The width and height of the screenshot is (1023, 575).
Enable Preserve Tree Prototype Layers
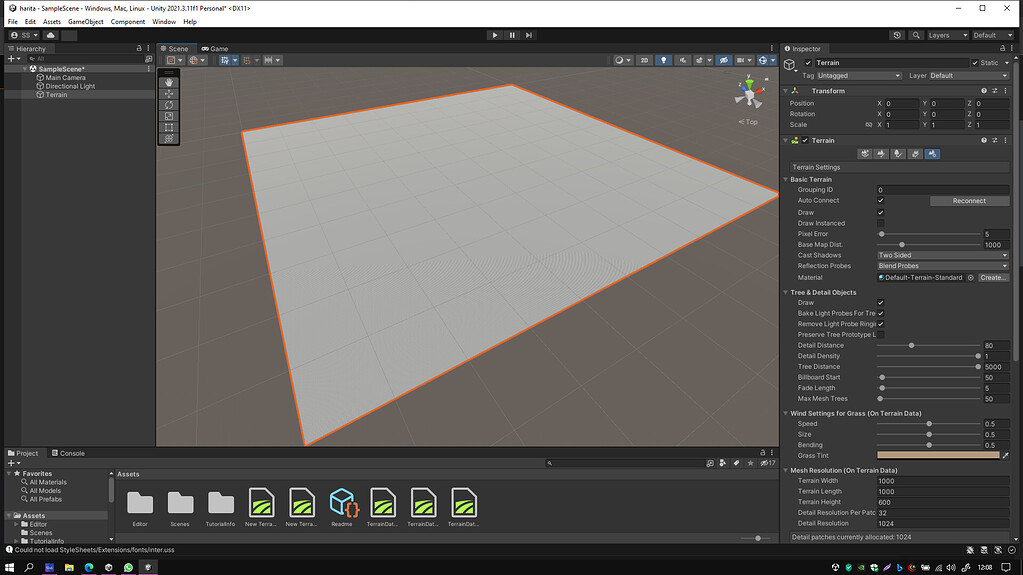881,335
